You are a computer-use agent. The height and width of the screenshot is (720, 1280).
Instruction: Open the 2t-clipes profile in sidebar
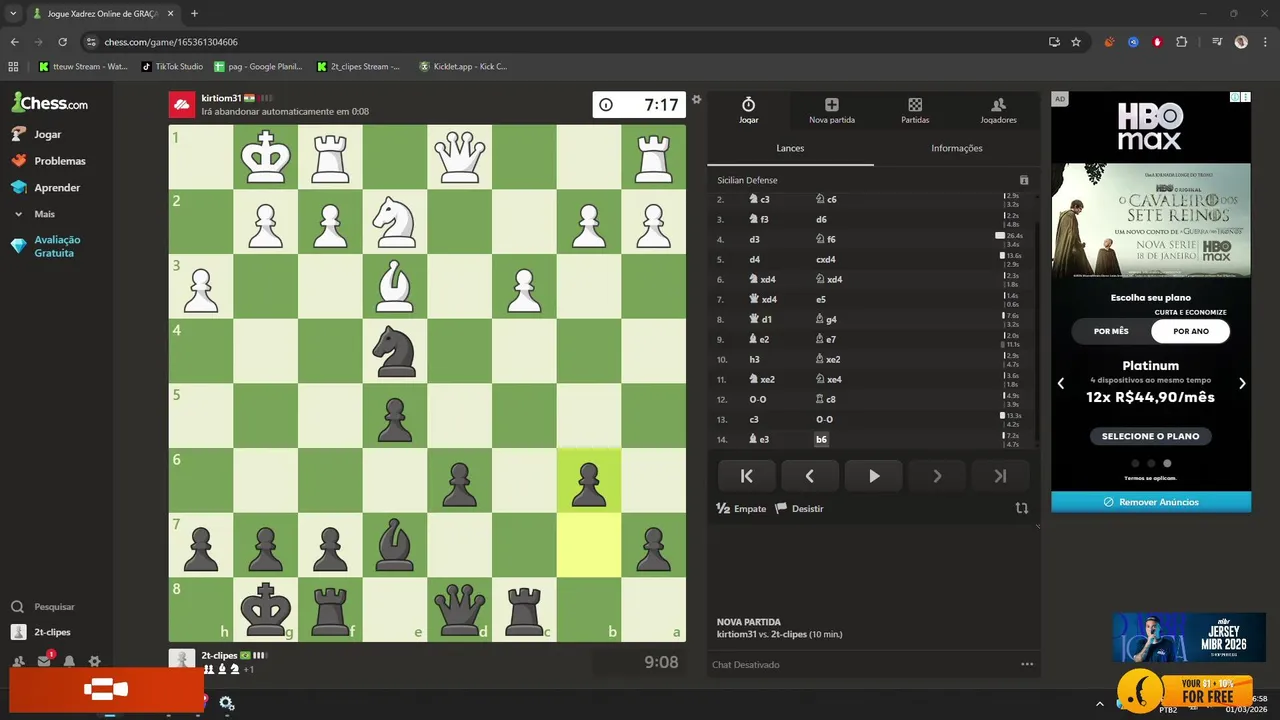[x=42, y=632]
